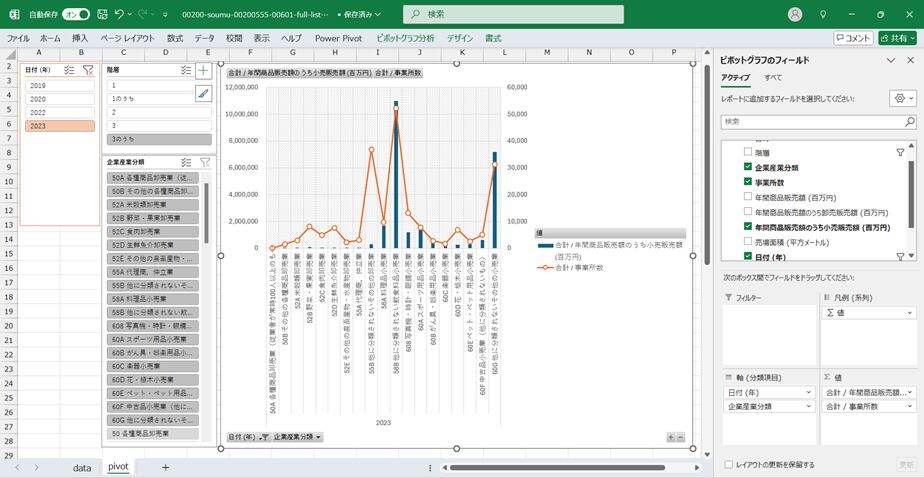Check the 売場面積 (平方メートル) field

(x=748, y=242)
